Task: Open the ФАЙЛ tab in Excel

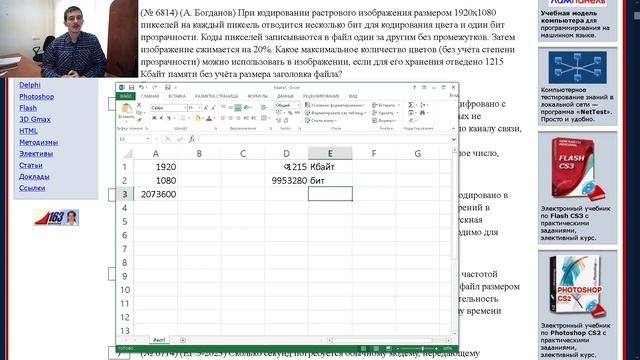Action: click(x=126, y=96)
